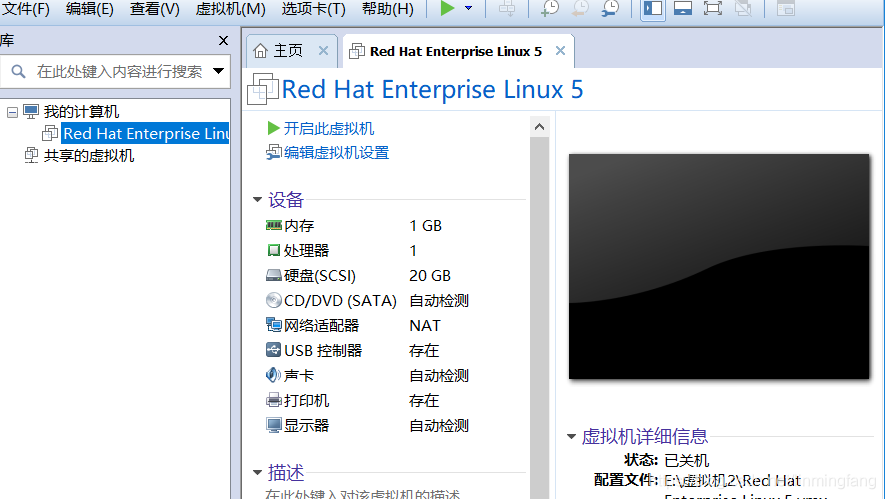The width and height of the screenshot is (885, 499).
Task: Click the virtual machine screen thumbnail
Action: tap(719, 266)
